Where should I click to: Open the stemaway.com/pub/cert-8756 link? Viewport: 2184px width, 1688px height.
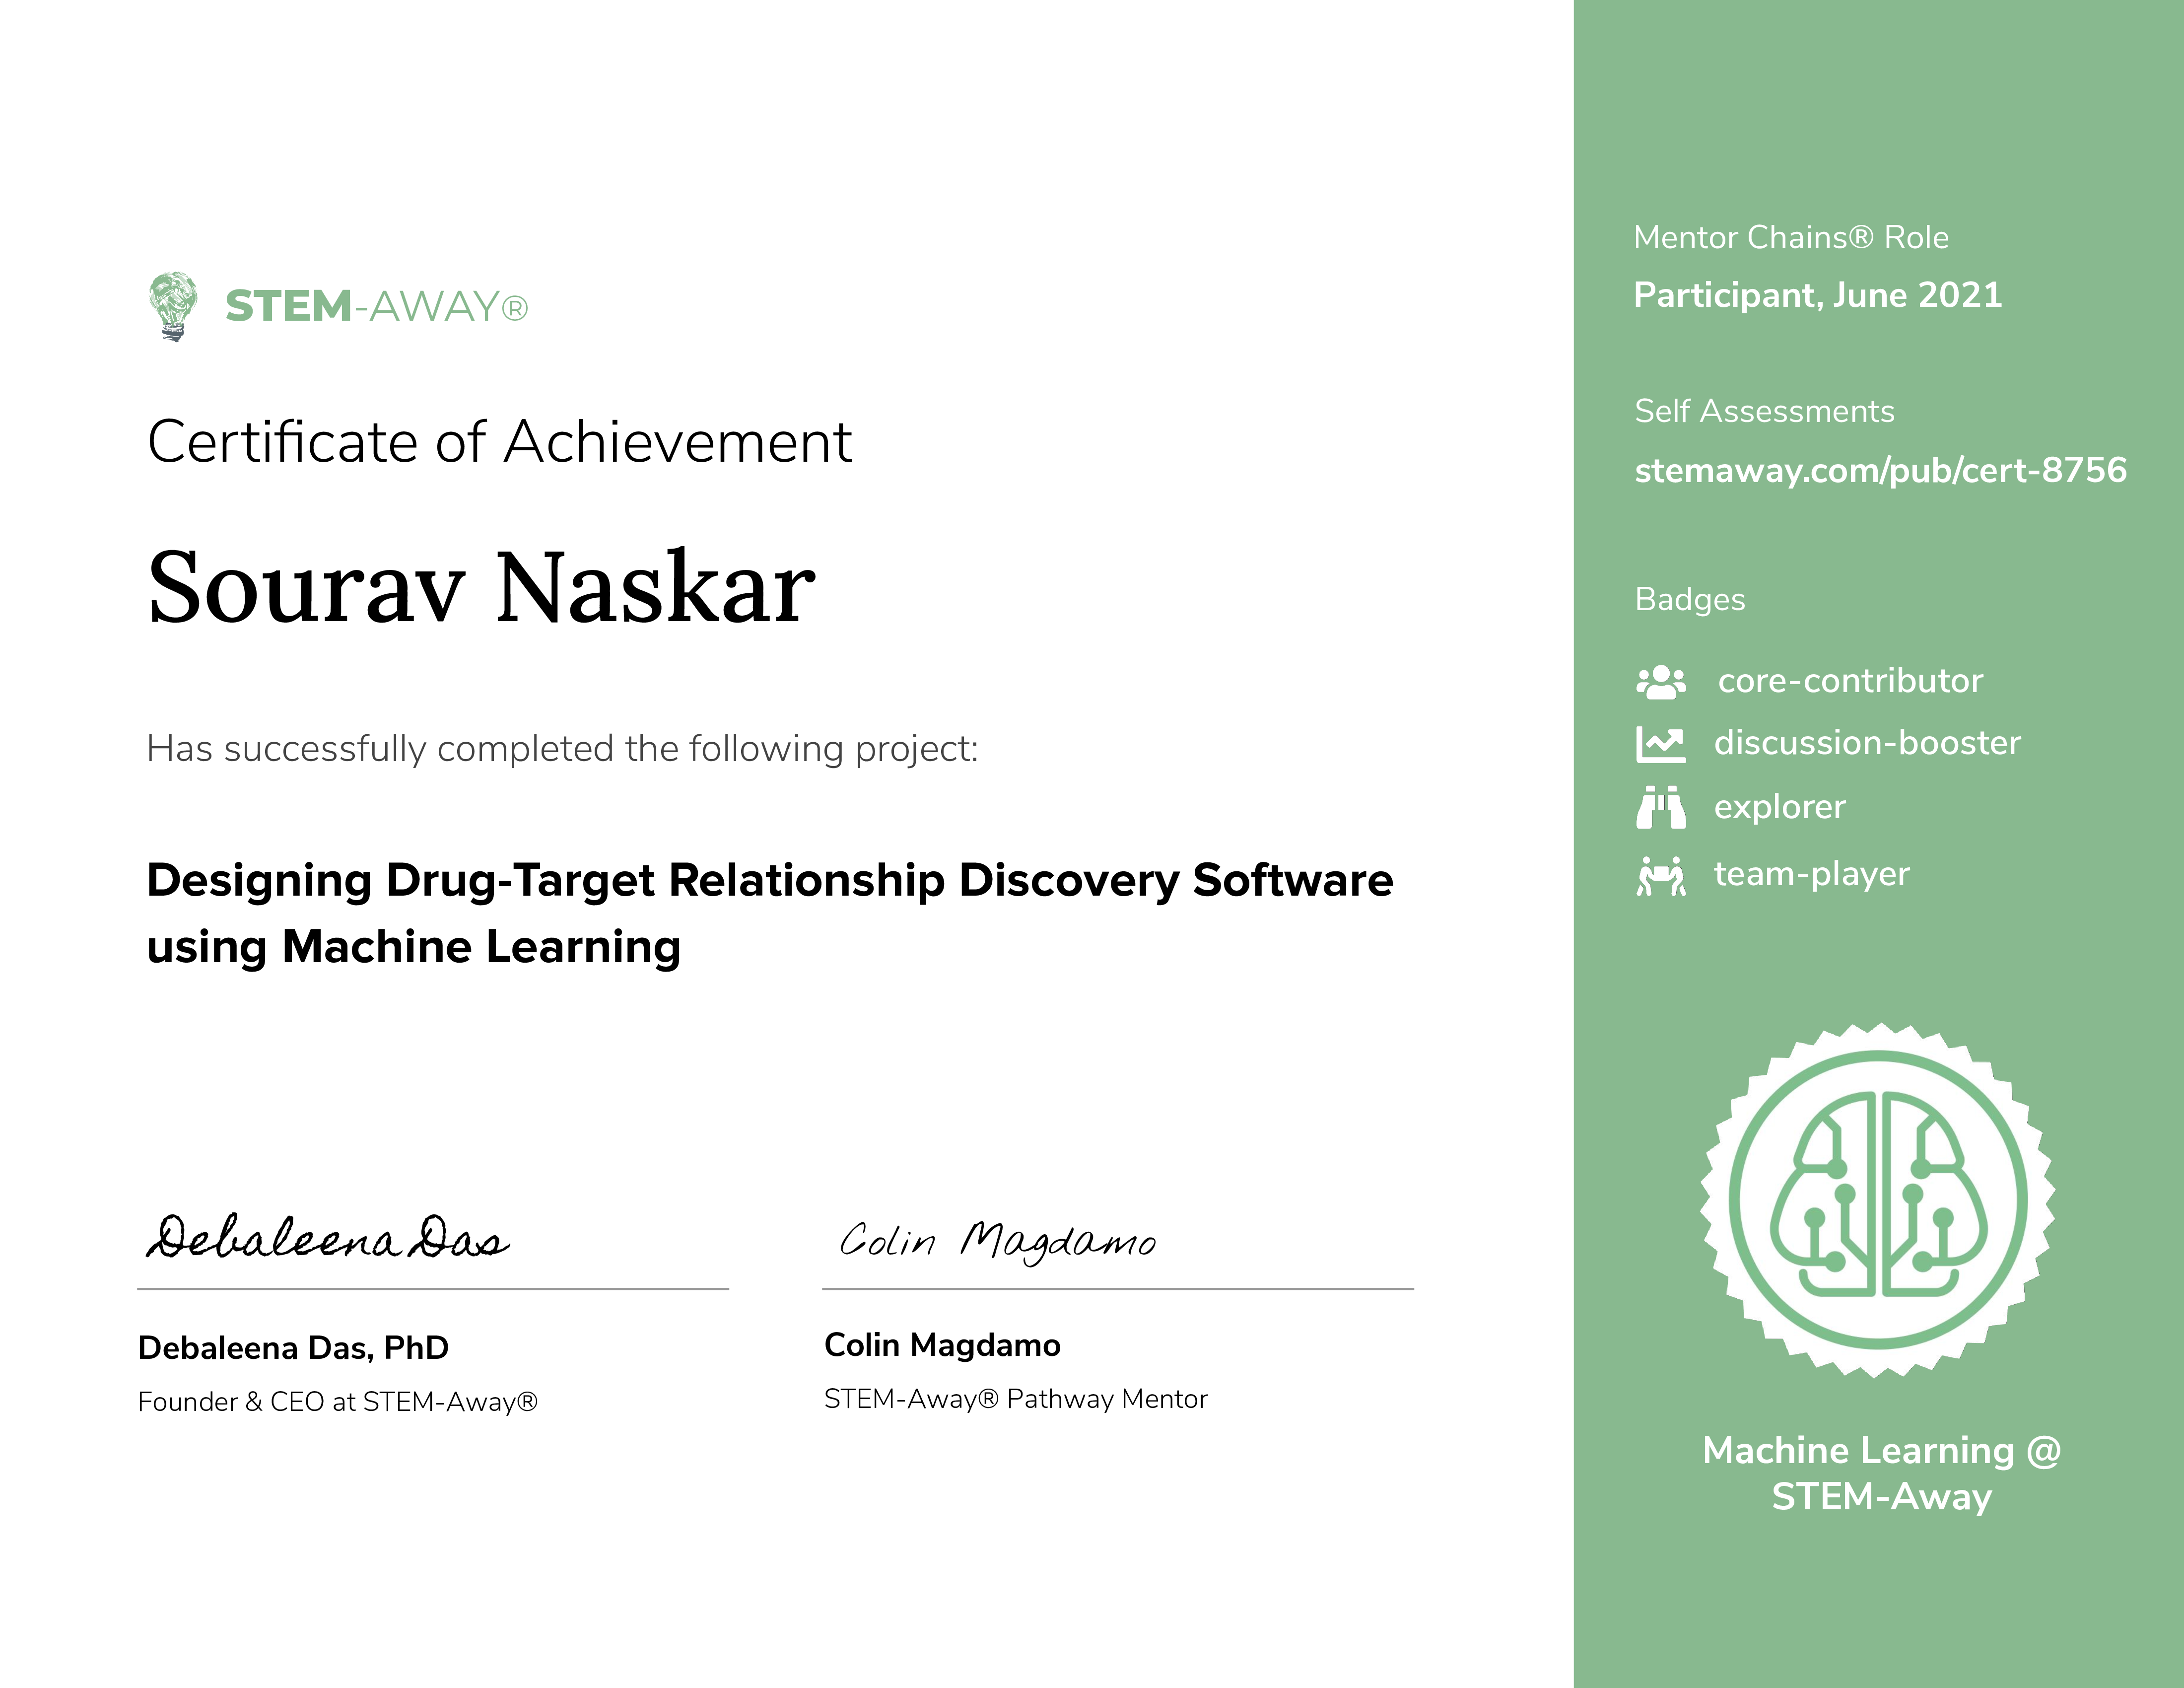(1880, 470)
